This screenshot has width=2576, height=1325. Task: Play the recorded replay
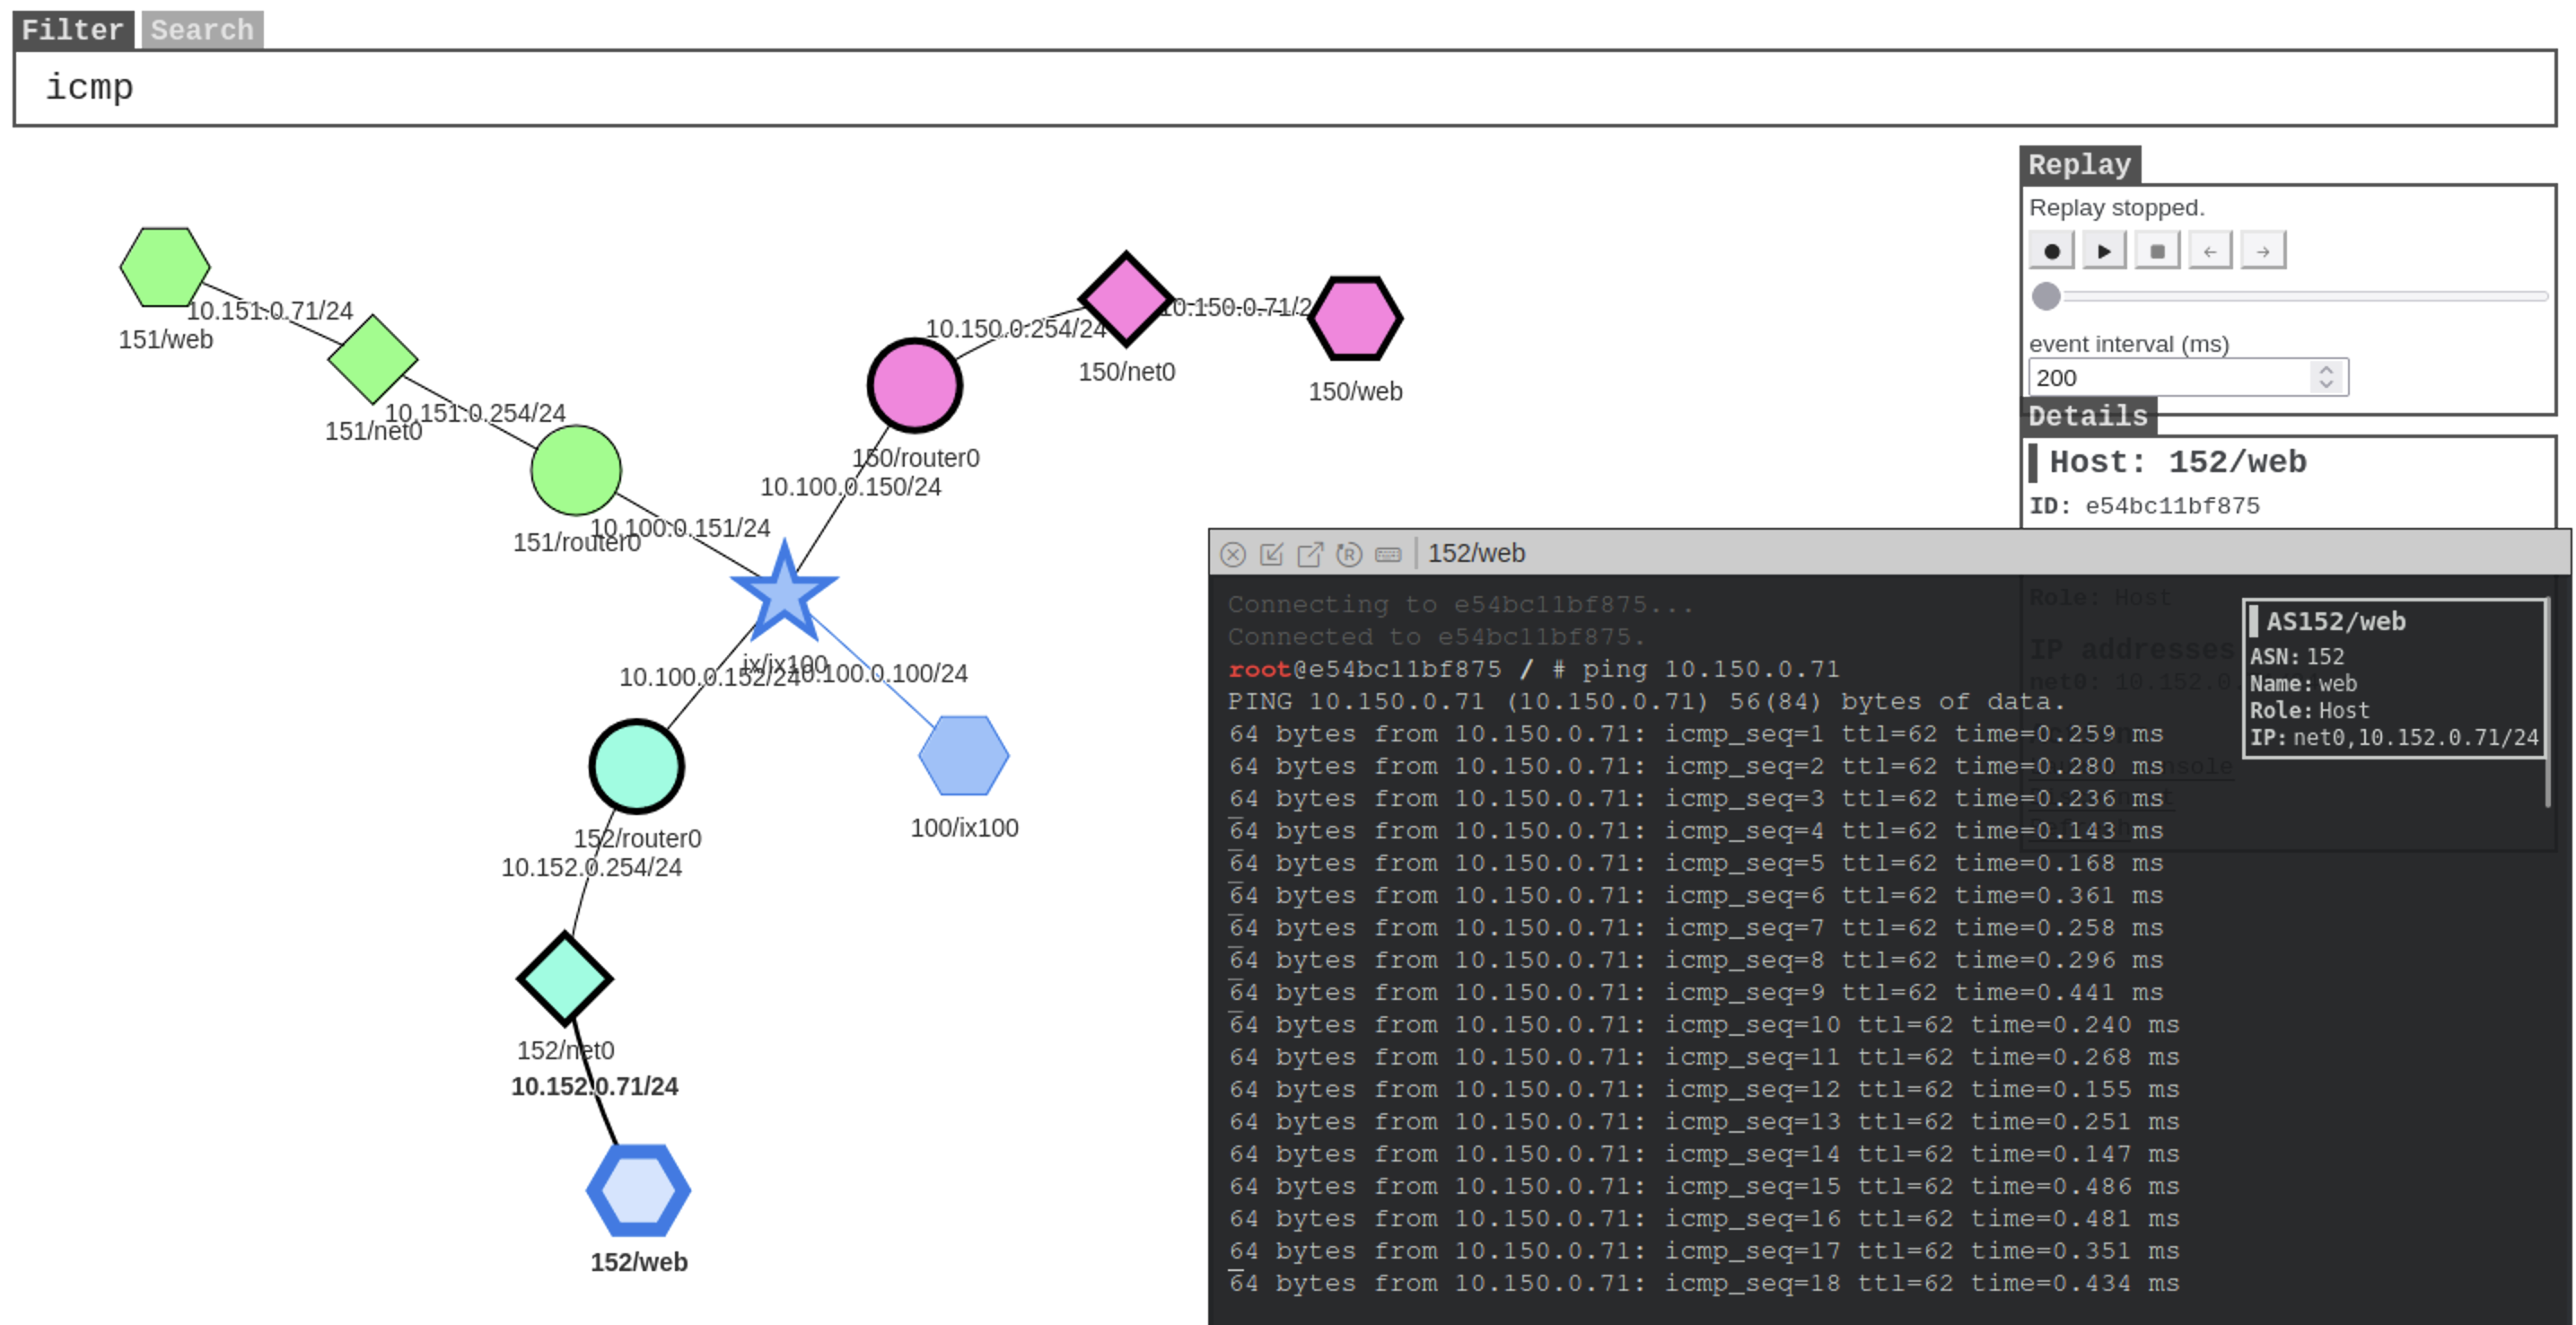tap(2104, 251)
